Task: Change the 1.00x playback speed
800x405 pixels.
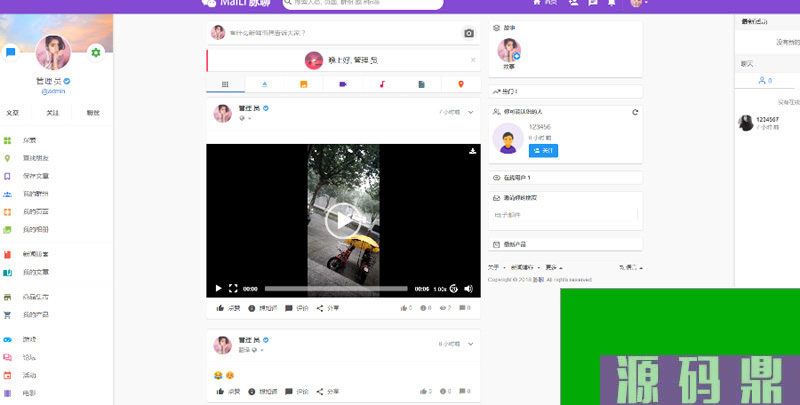Action: tap(440, 289)
